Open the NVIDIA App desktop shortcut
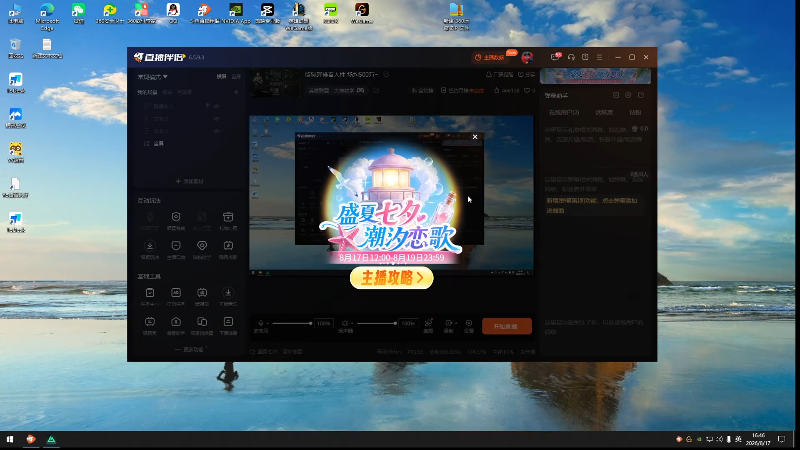This screenshot has height=450, width=800. [x=236, y=13]
